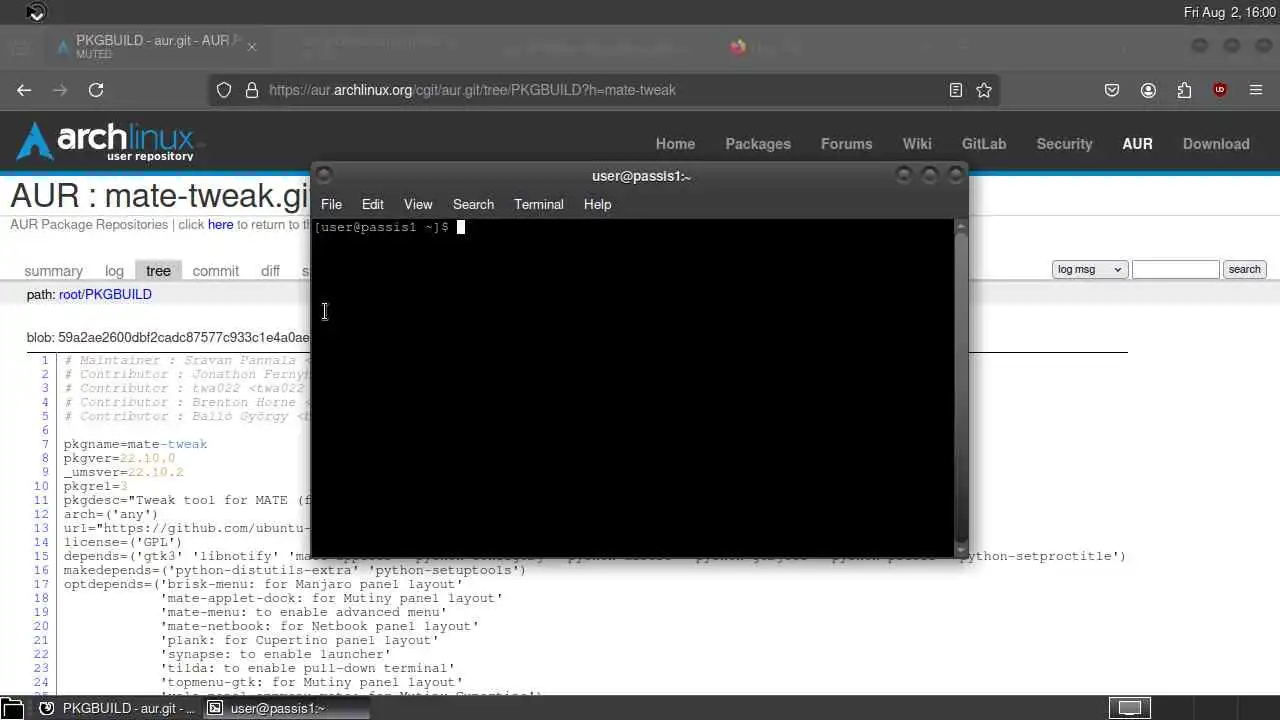Open the terminal Edit menu
The height and width of the screenshot is (720, 1280).
click(373, 204)
